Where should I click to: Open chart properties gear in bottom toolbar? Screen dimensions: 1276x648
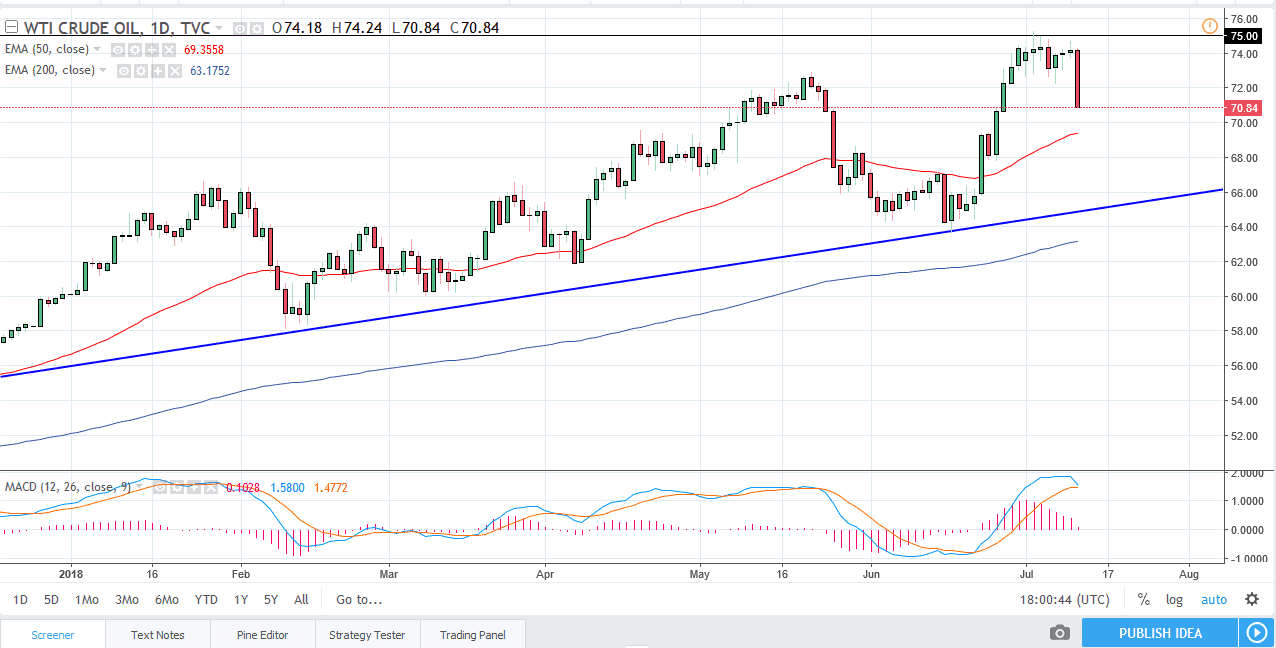pyautogui.click(x=1251, y=599)
